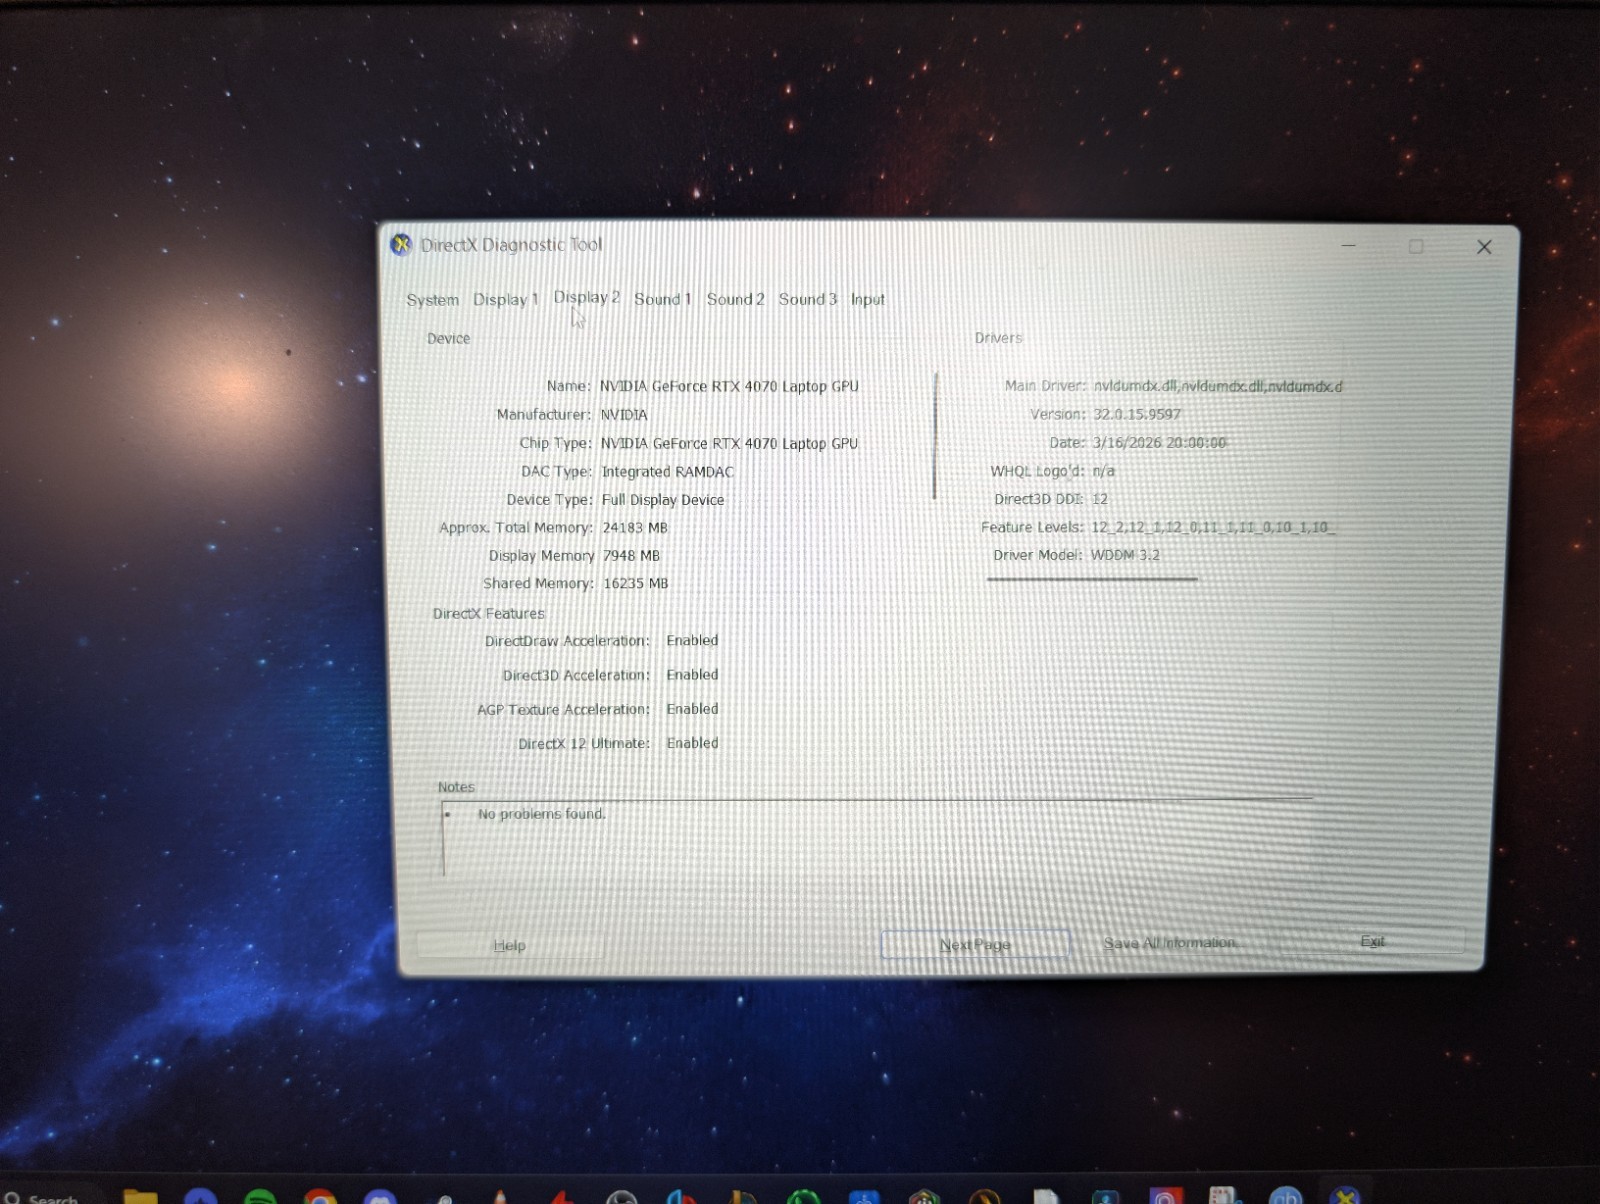This screenshot has height=1204, width=1600.
Task: Click the Driver Model WDDM 3.2 value
Action: [1126, 555]
